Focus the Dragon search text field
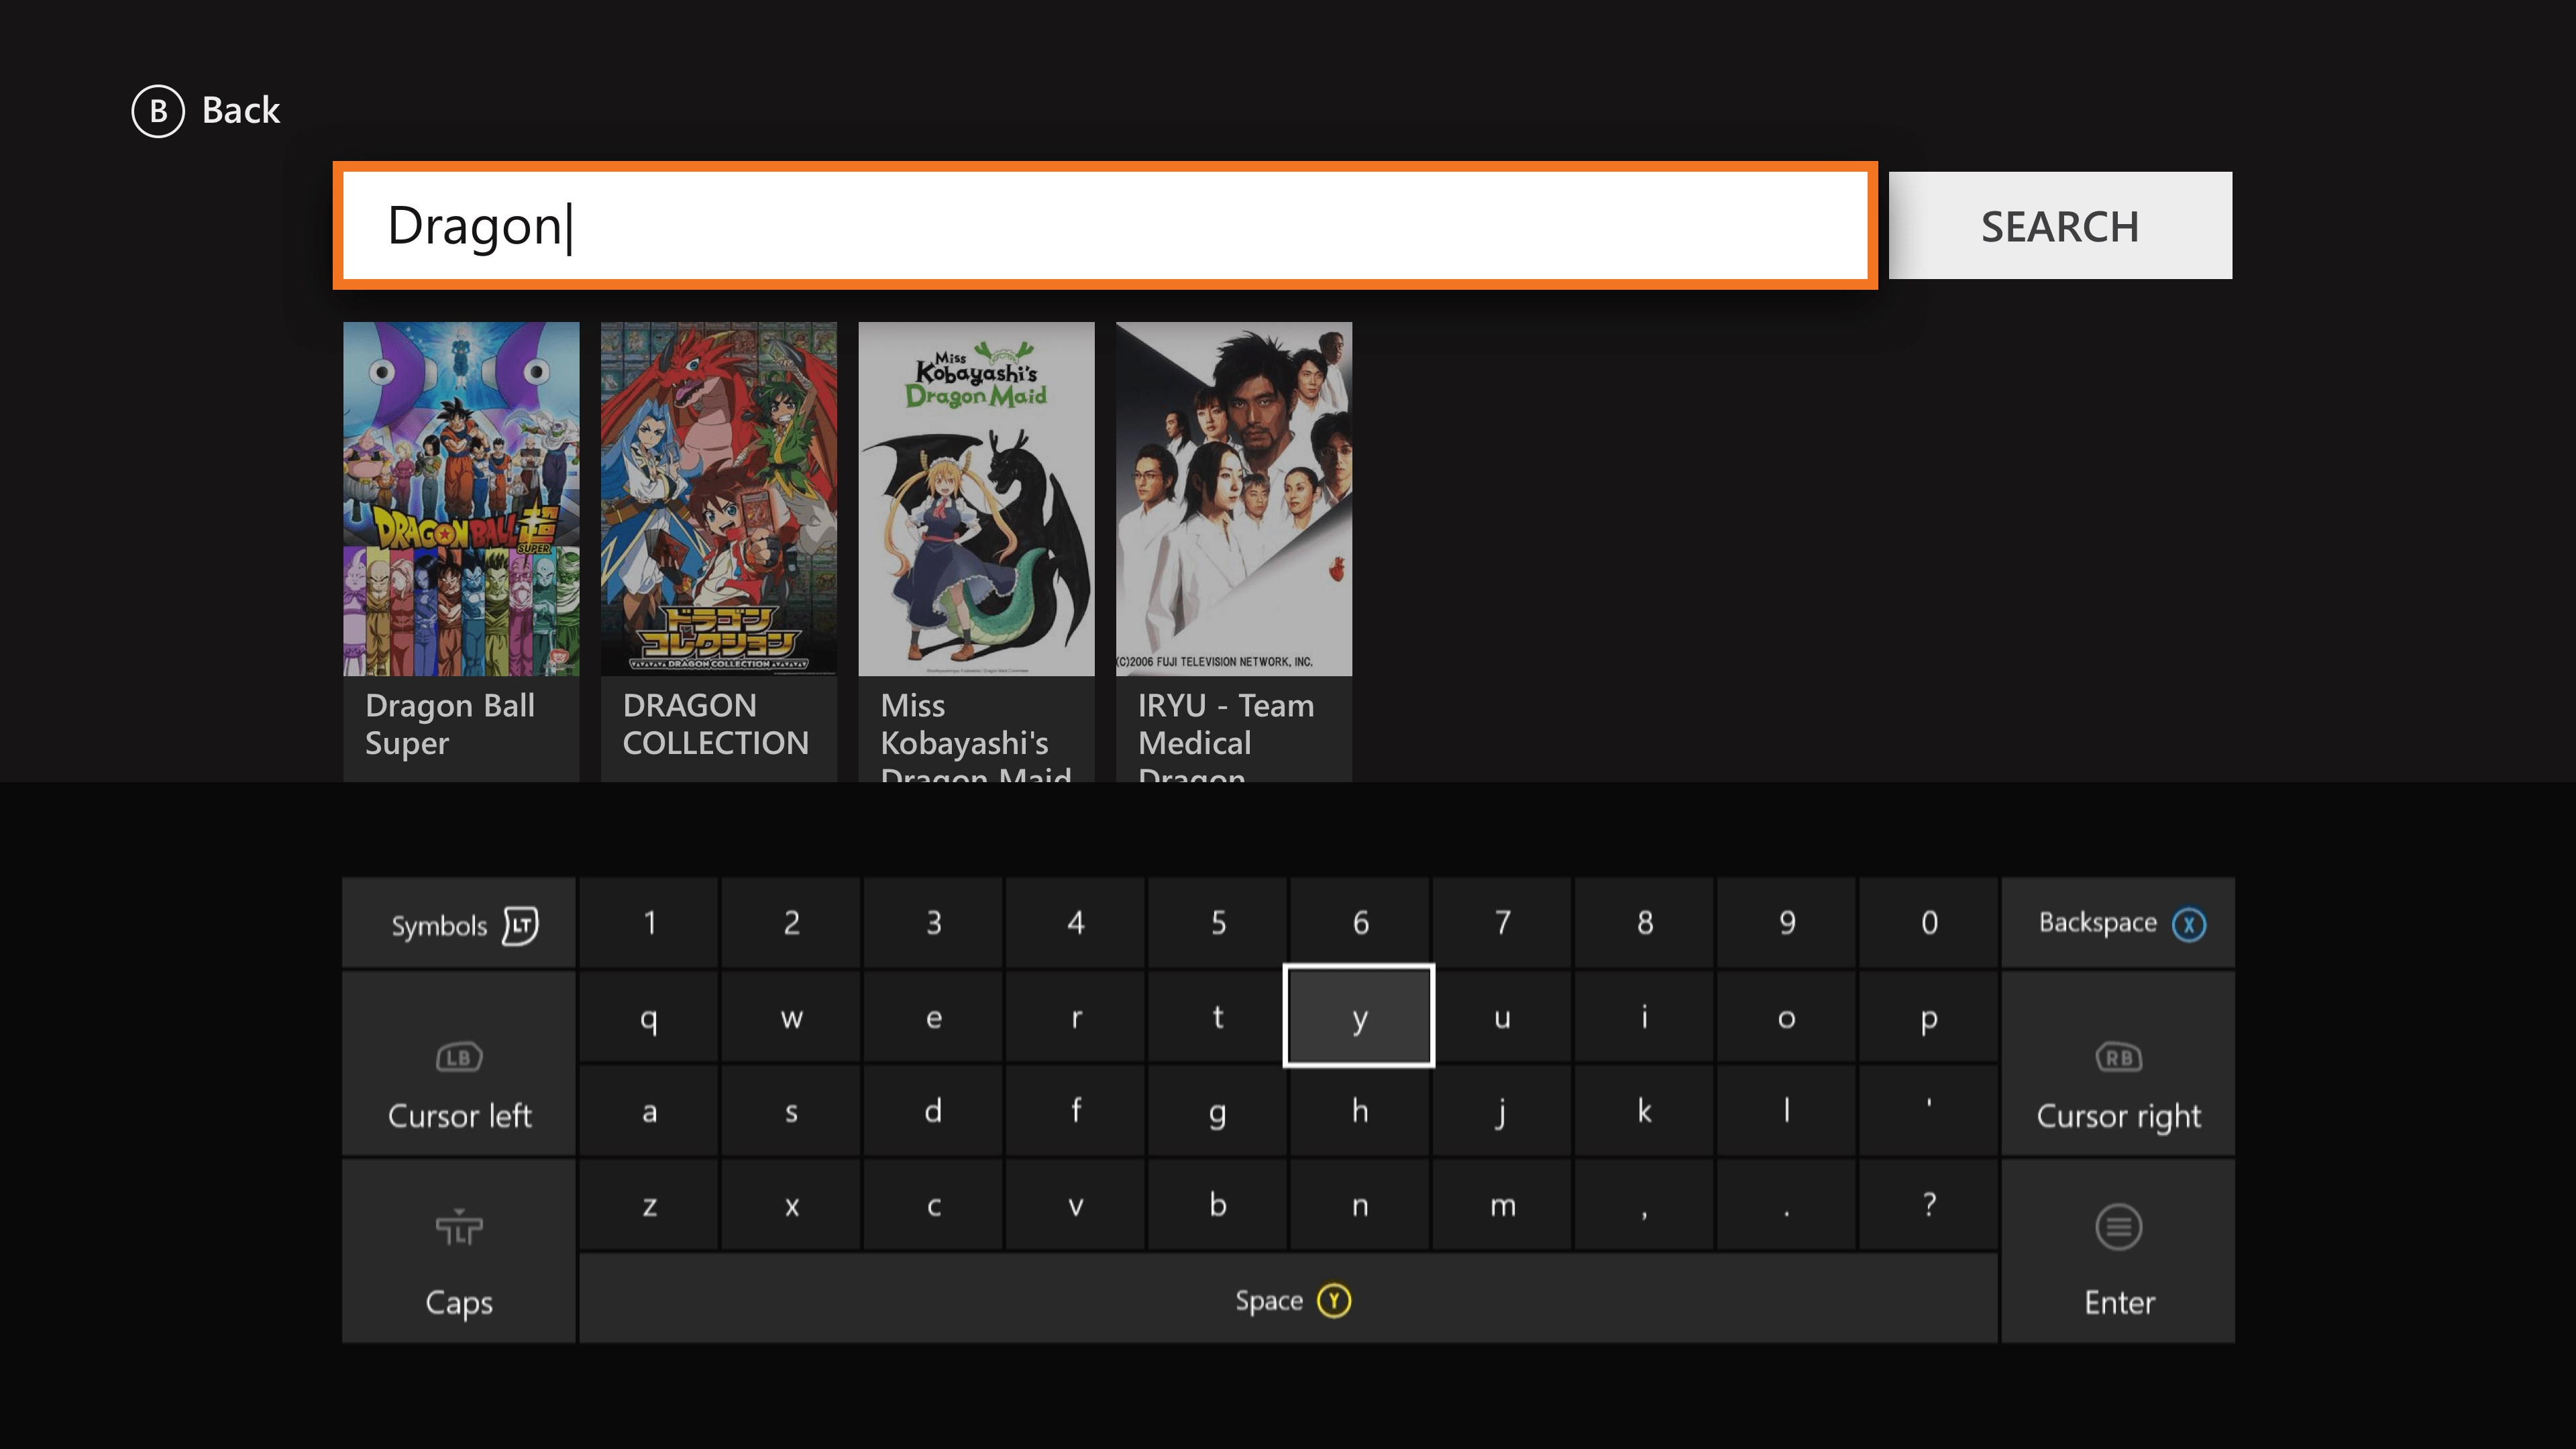Screen dimensions: 2576x1449 point(1104,226)
